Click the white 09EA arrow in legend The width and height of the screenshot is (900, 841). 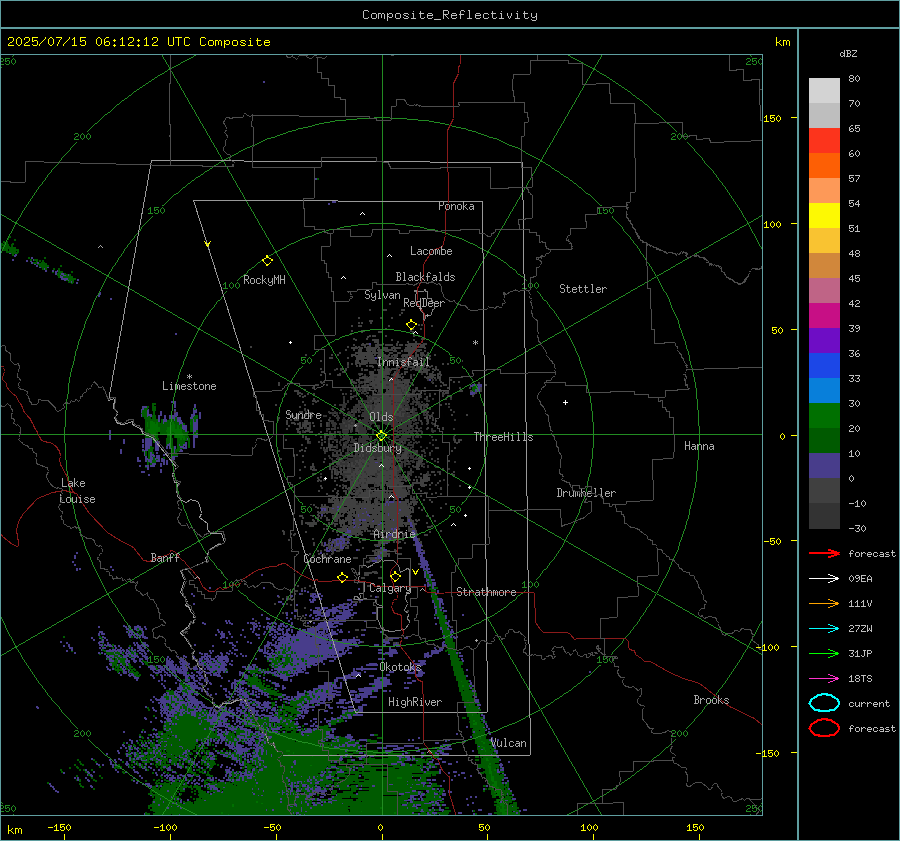[x=824, y=579]
